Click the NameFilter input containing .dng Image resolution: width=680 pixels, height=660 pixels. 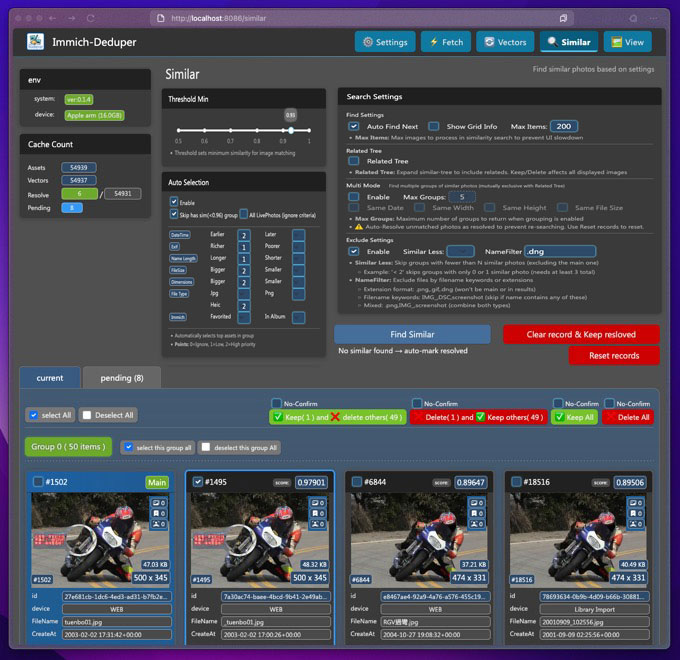coord(560,252)
